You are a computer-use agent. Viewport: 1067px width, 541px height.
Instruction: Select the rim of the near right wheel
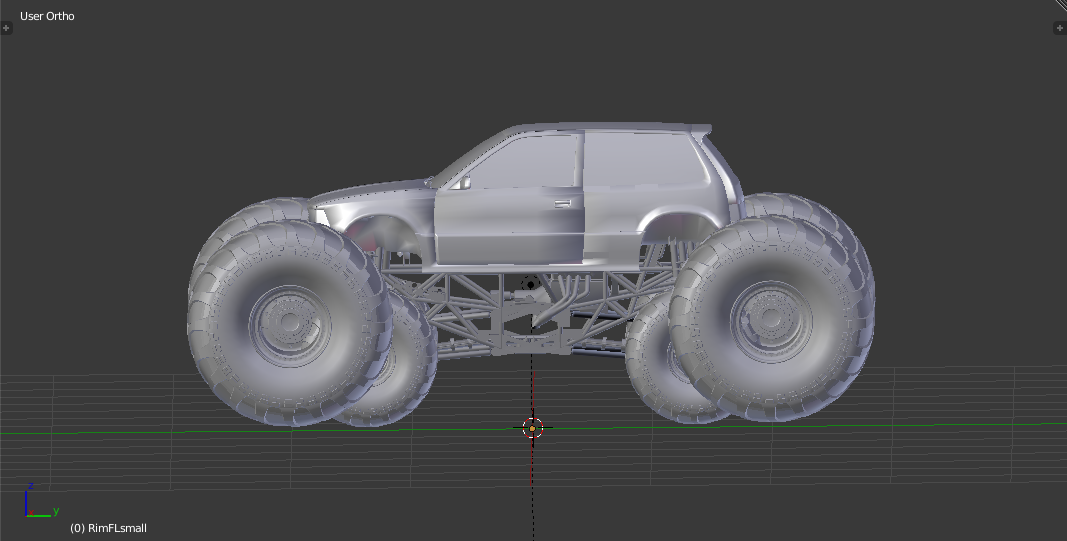770,321
